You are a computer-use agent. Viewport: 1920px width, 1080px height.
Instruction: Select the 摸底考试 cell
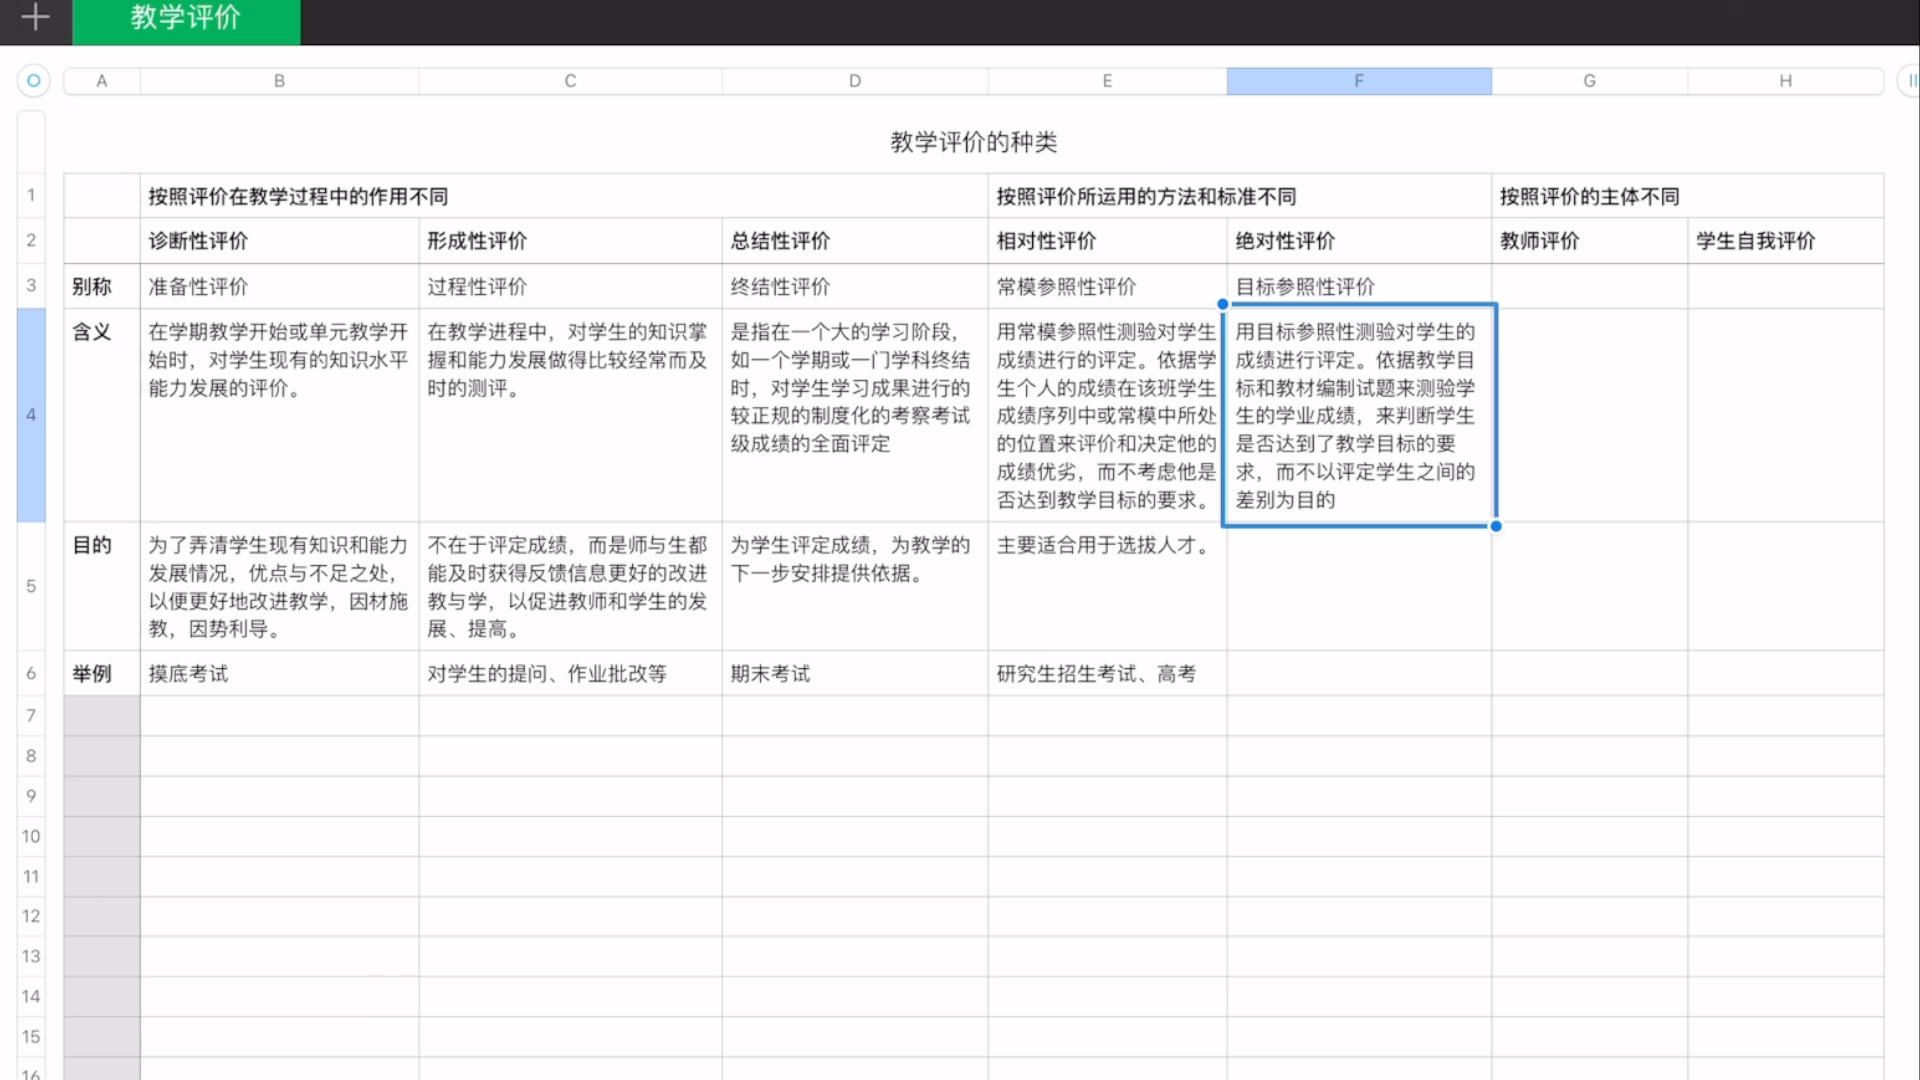280,673
